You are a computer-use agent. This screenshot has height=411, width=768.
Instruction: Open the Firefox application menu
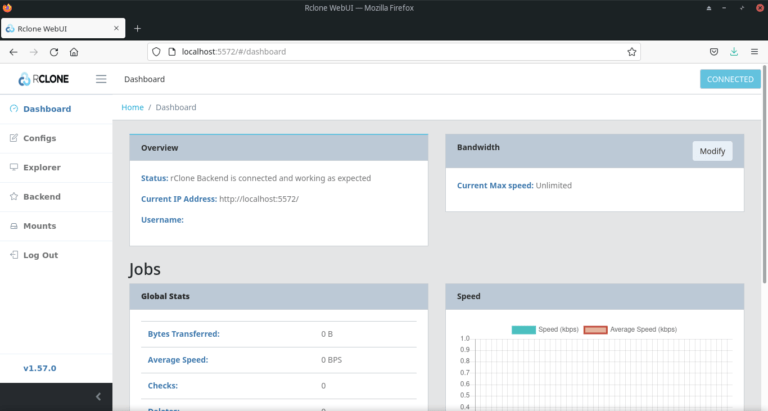pyautogui.click(x=755, y=52)
